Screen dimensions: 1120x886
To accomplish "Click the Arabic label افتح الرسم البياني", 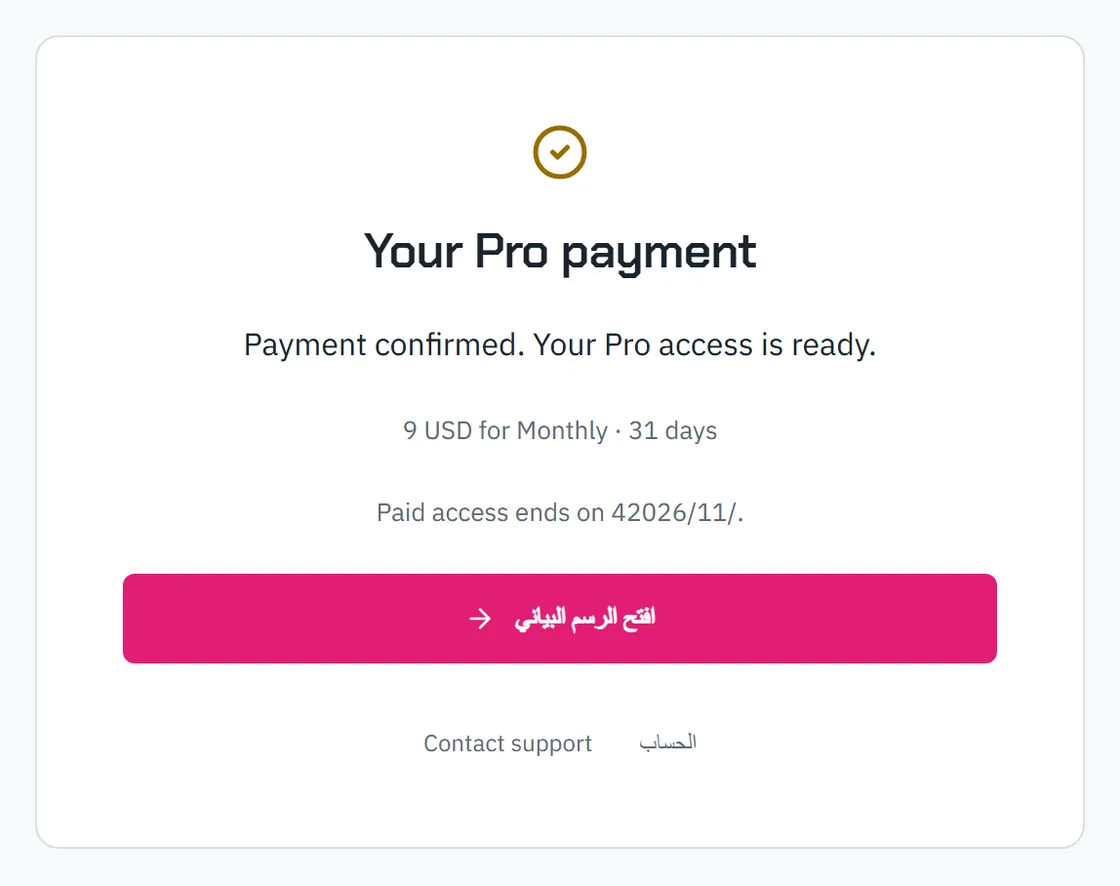I will click(x=585, y=619).
